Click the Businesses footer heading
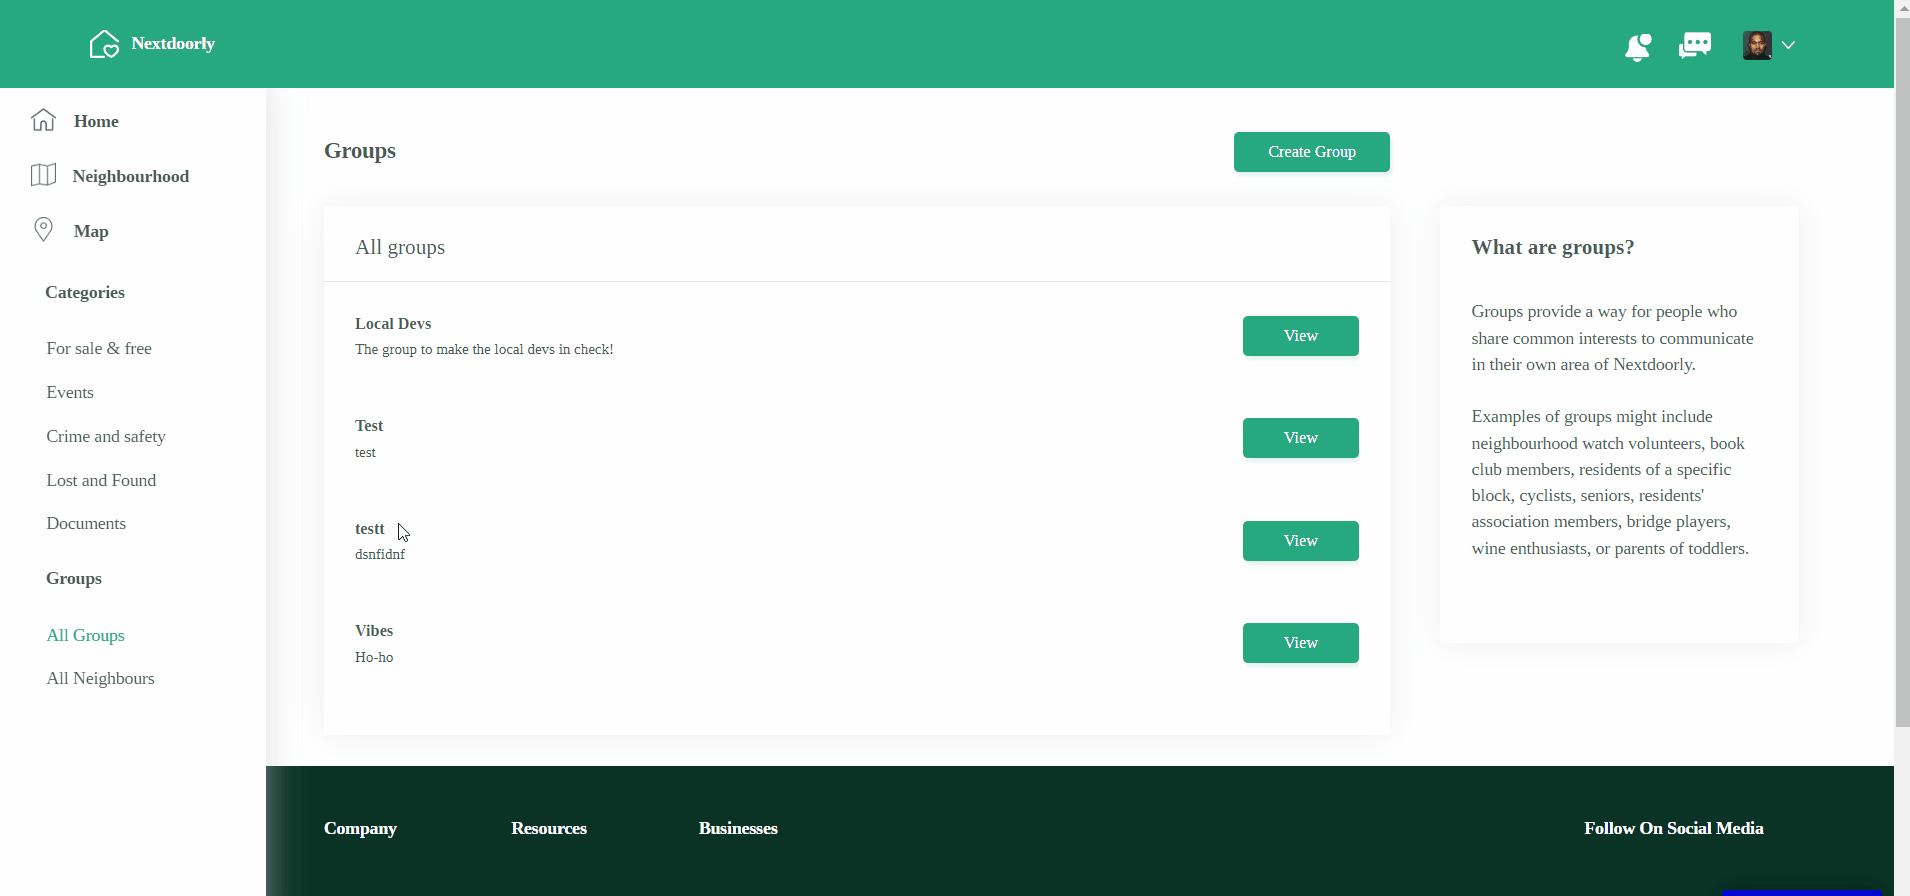The image size is (1910, 896). (738, 828)
